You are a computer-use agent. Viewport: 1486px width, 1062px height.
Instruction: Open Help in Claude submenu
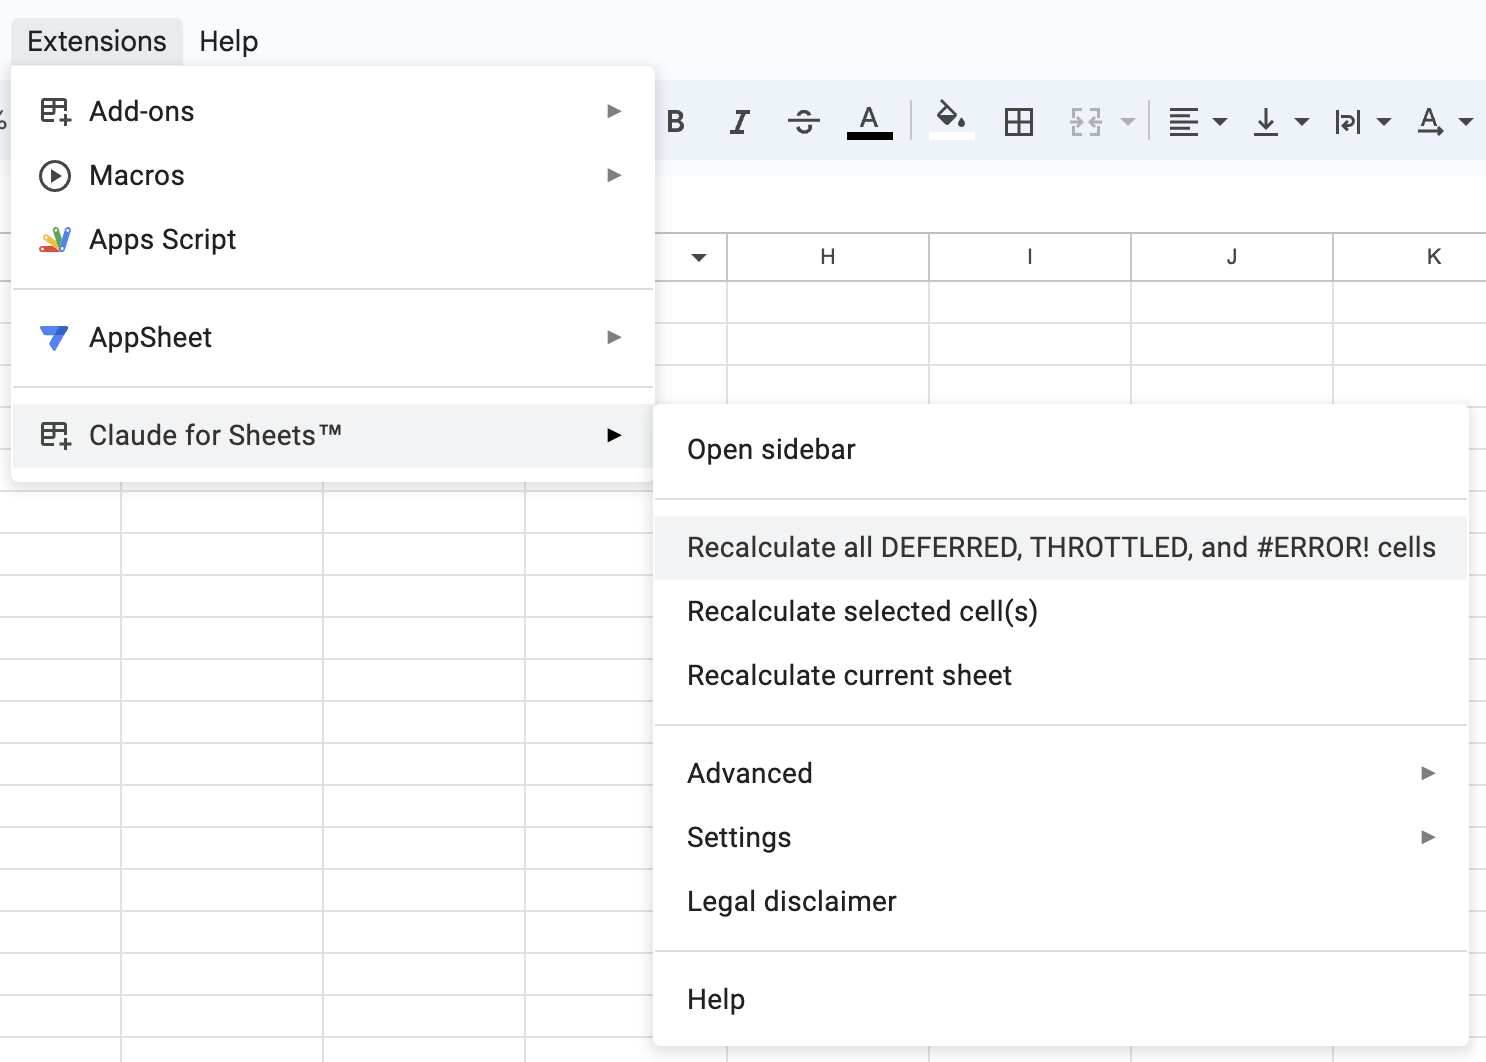coord(1061,999)
